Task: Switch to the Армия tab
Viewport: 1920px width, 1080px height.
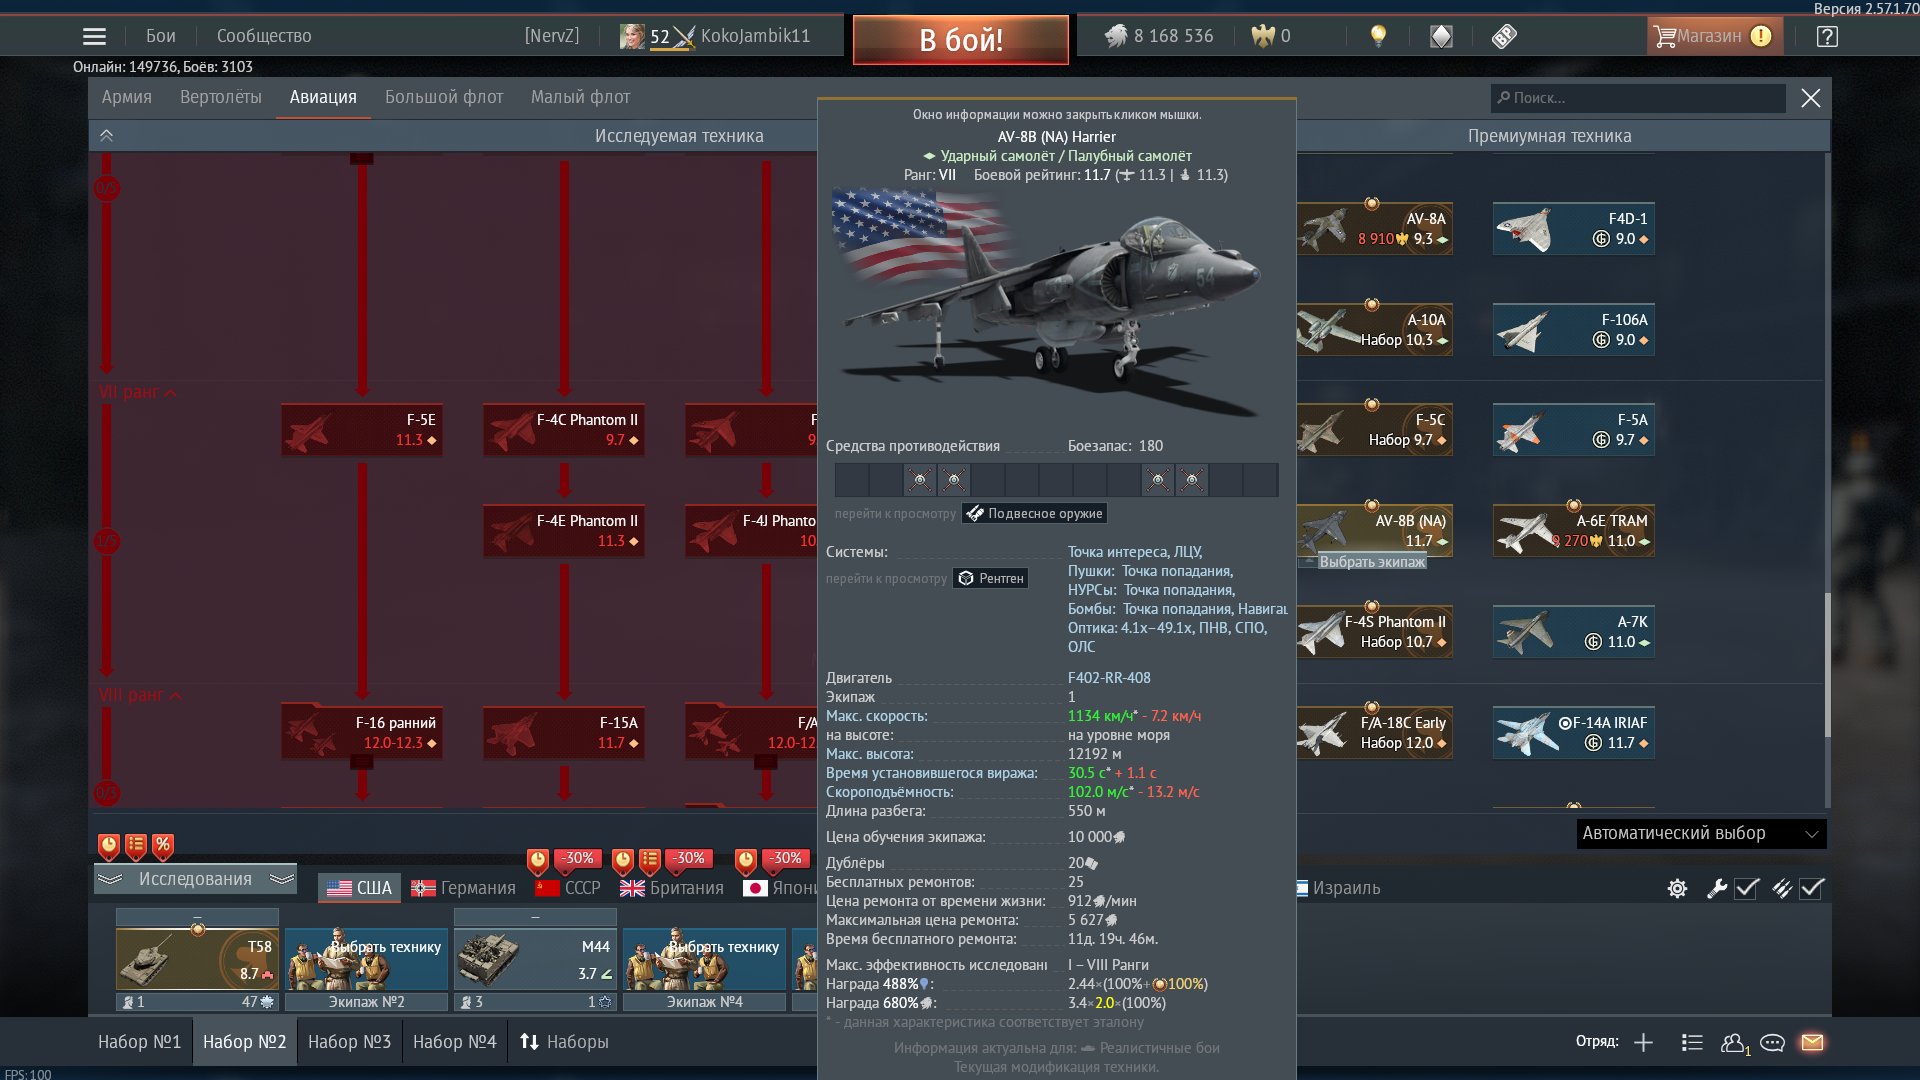Action: click(x=127, y=97)
